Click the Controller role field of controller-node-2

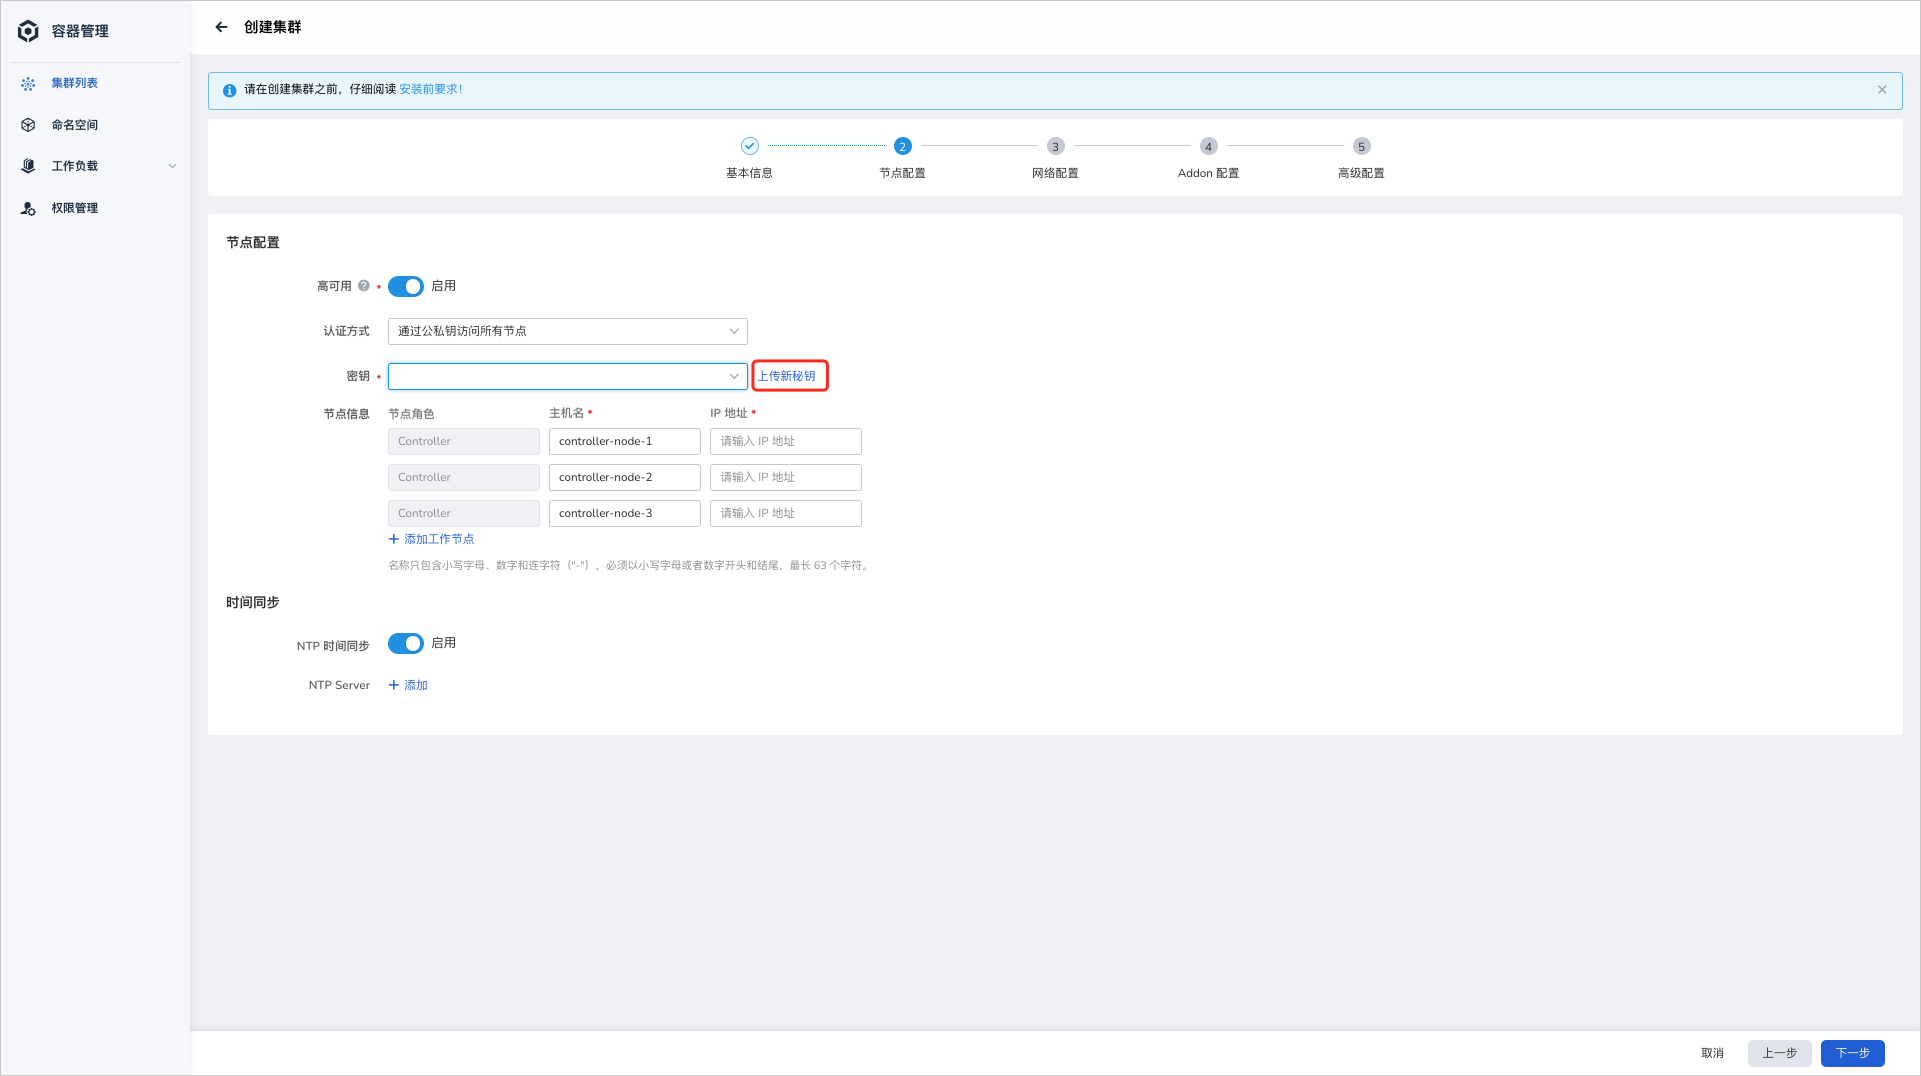(463, 477)
